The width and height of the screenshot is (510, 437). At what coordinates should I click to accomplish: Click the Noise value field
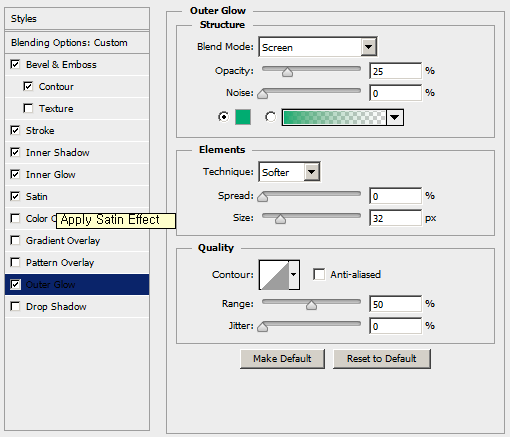(x=395, y=93)
